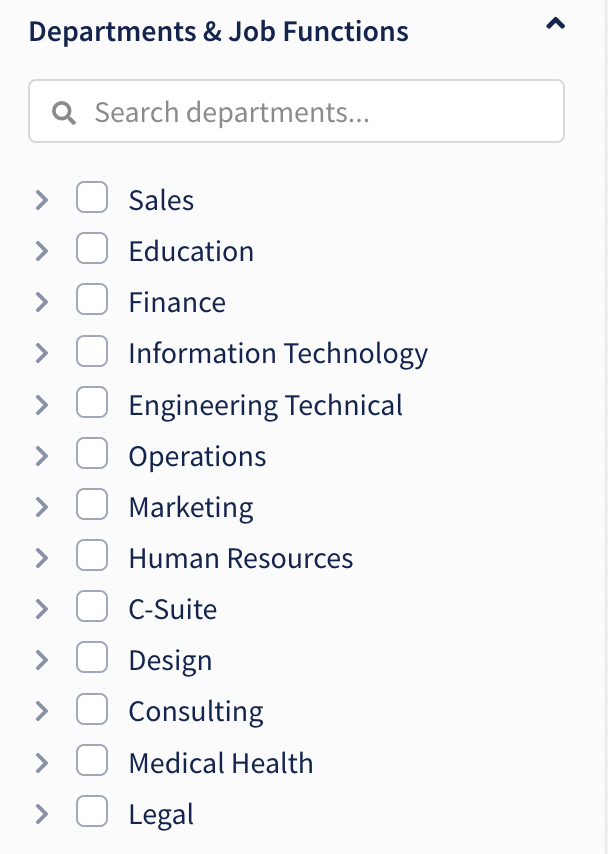This screenshot has width=608, height=854.
Task: Click the Consulting department label
Action: click(196, 712)
